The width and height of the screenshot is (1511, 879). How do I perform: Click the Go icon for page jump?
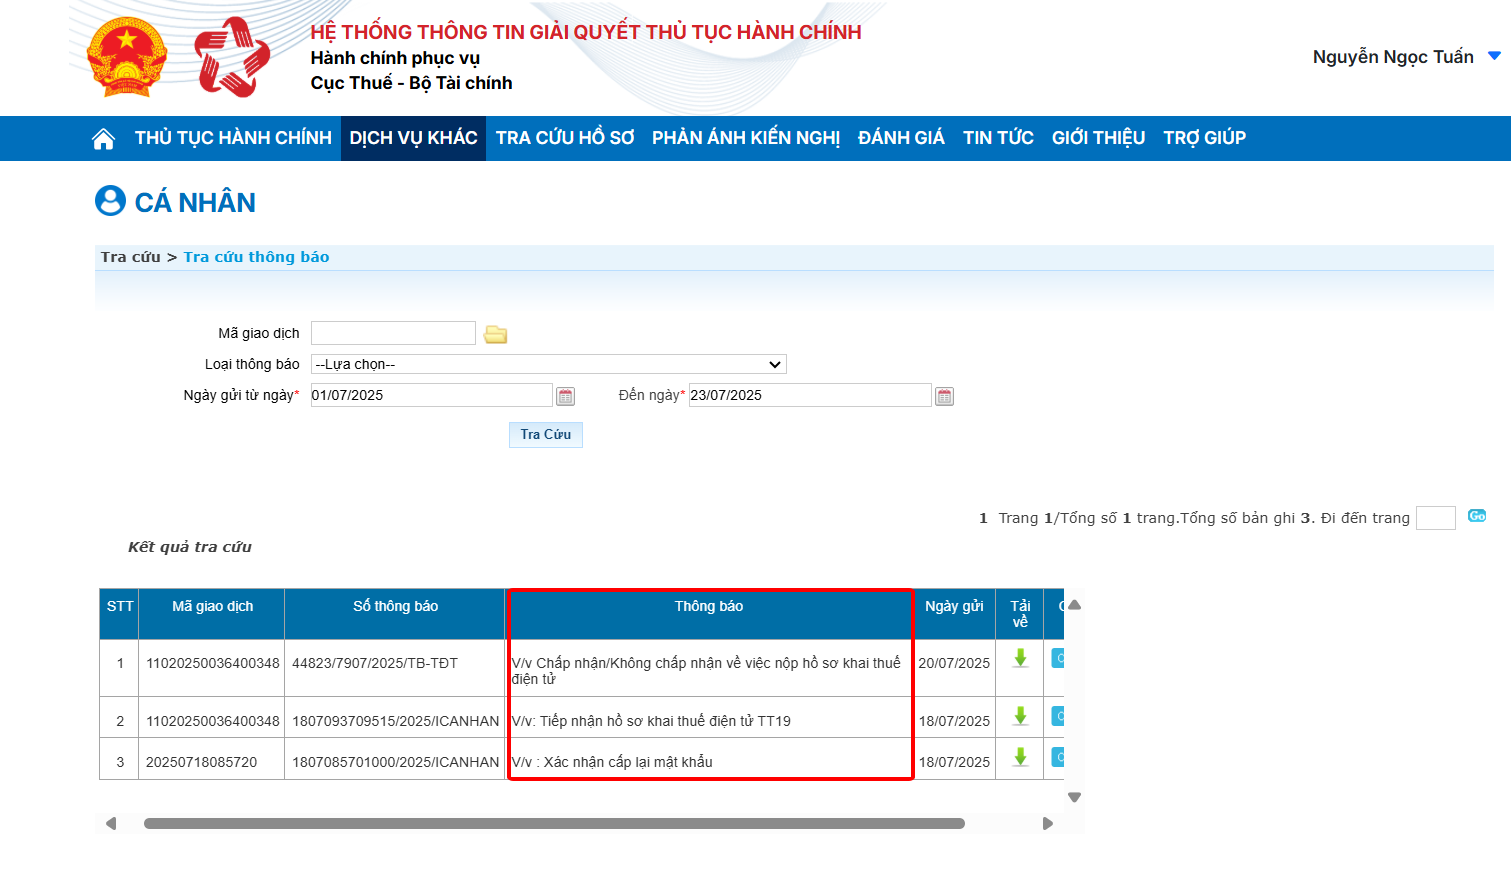tap(1476, 516)
